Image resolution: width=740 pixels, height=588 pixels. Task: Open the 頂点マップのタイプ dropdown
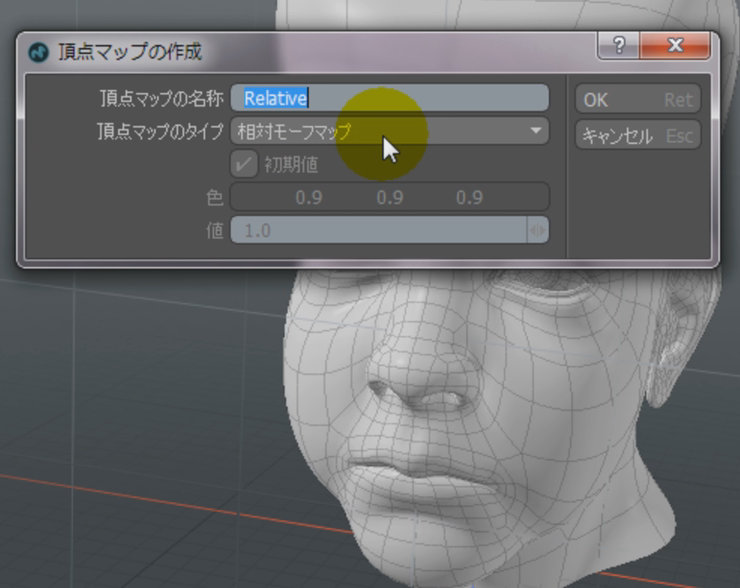pos(390,131)
